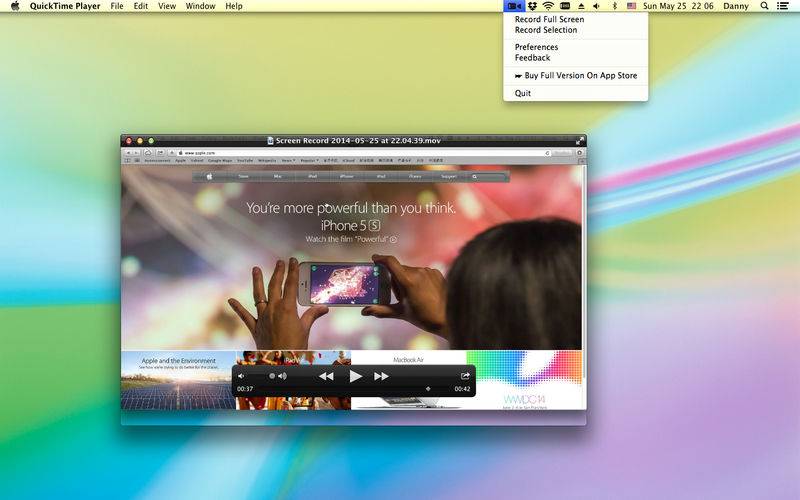
Task: Minimize the movie window with the yellow button
Action: coord(140,141)
